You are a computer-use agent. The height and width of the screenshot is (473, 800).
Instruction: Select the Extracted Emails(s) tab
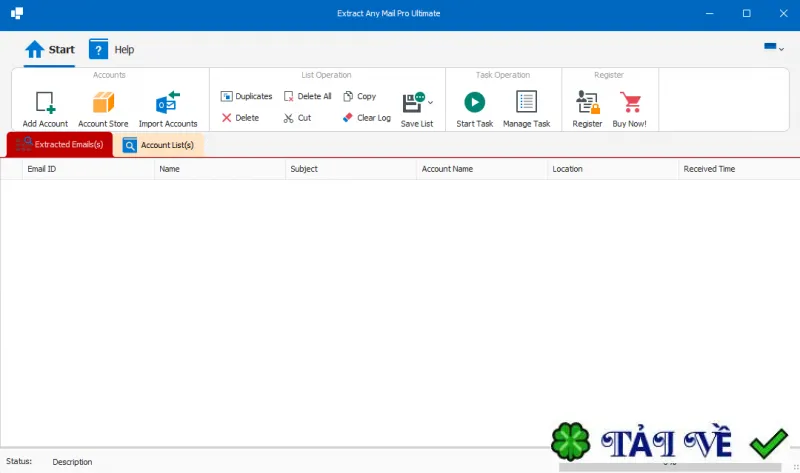60,144
